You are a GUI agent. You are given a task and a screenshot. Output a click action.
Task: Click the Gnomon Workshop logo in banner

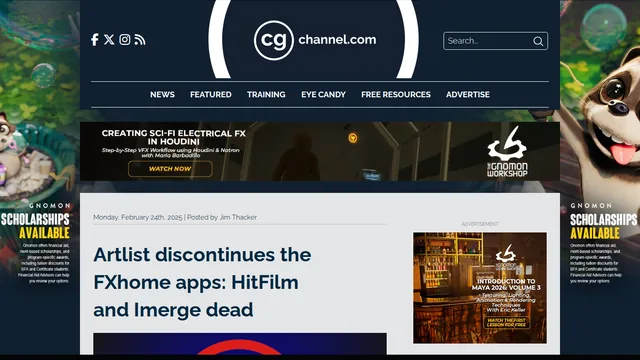507,151
